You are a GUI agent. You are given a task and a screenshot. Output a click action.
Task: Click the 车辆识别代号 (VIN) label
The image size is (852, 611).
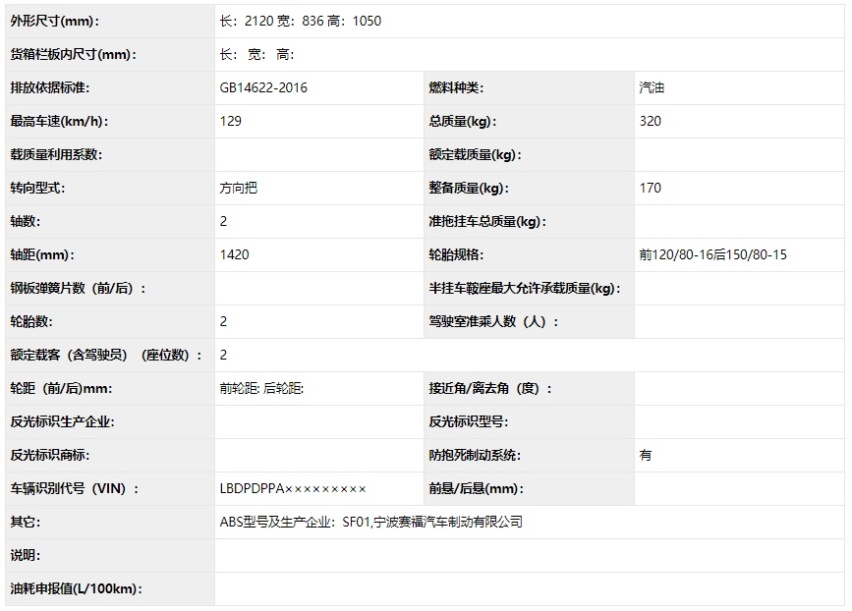[74, 489]
